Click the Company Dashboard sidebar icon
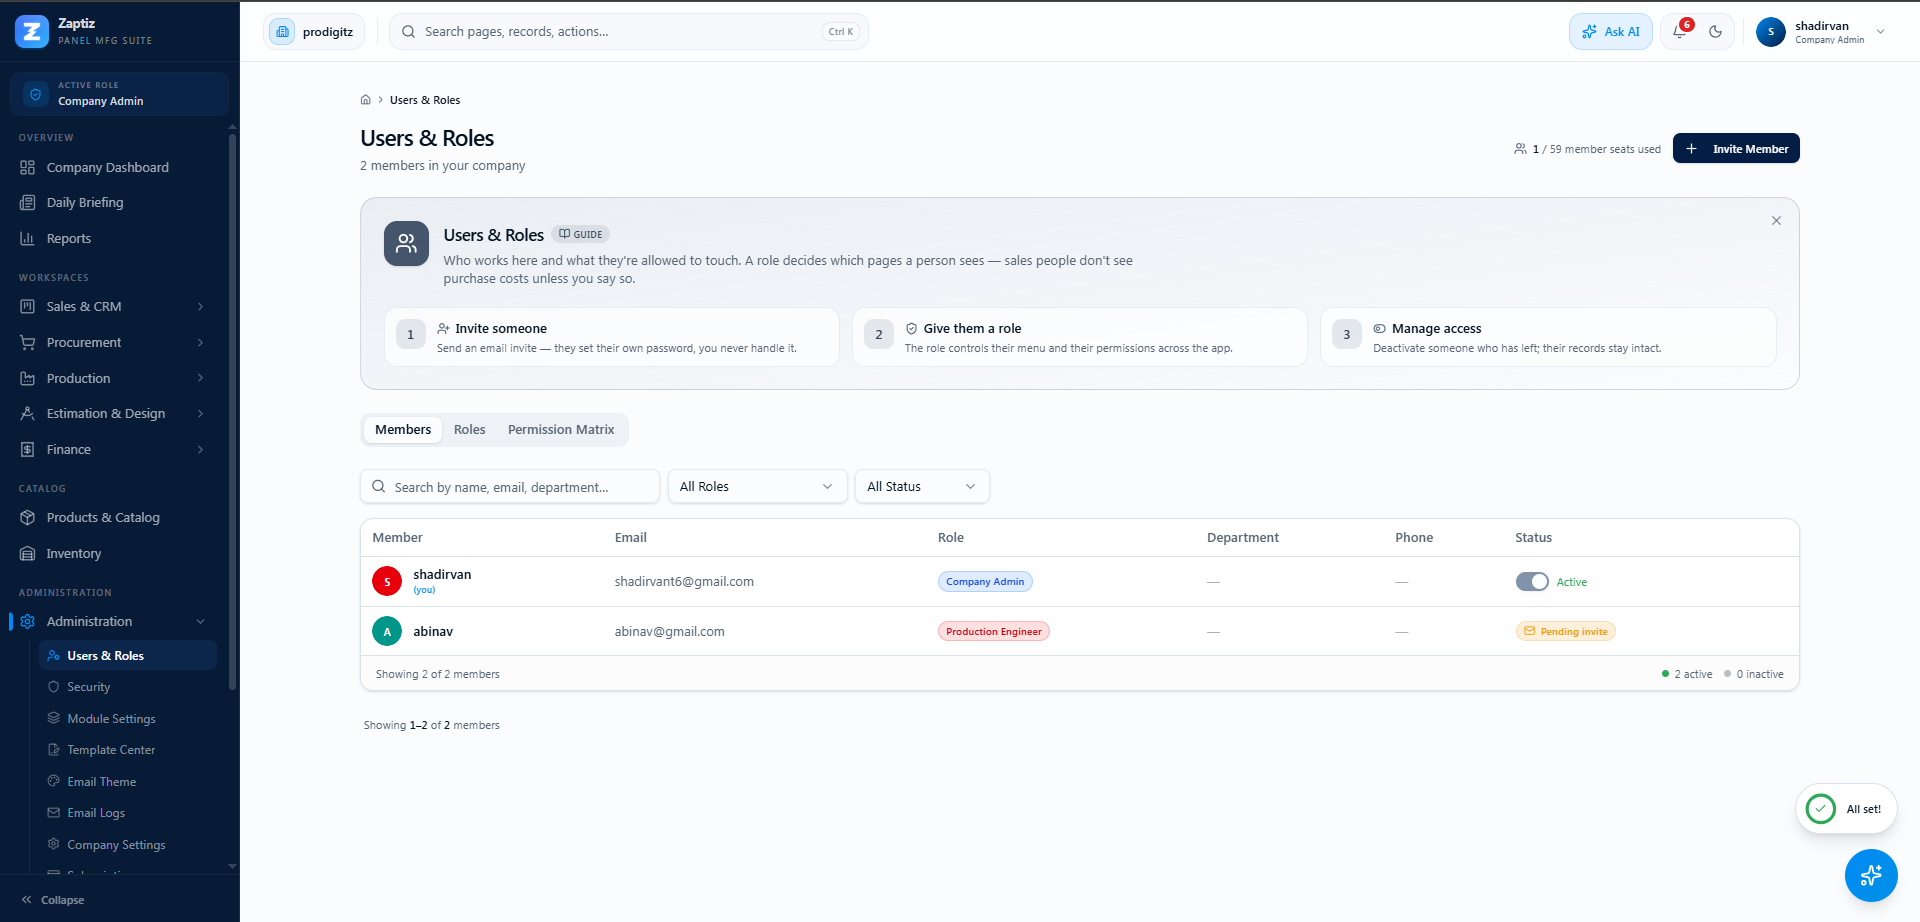1920x922 pixels. point(28,167)
